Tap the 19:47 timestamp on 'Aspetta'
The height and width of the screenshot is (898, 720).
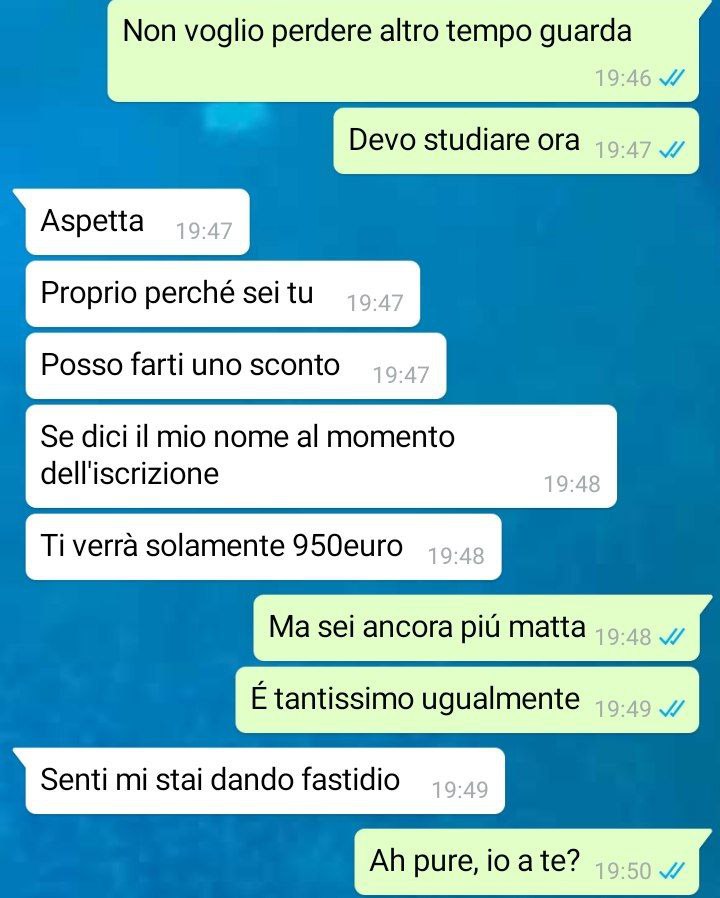pos(204,231)
